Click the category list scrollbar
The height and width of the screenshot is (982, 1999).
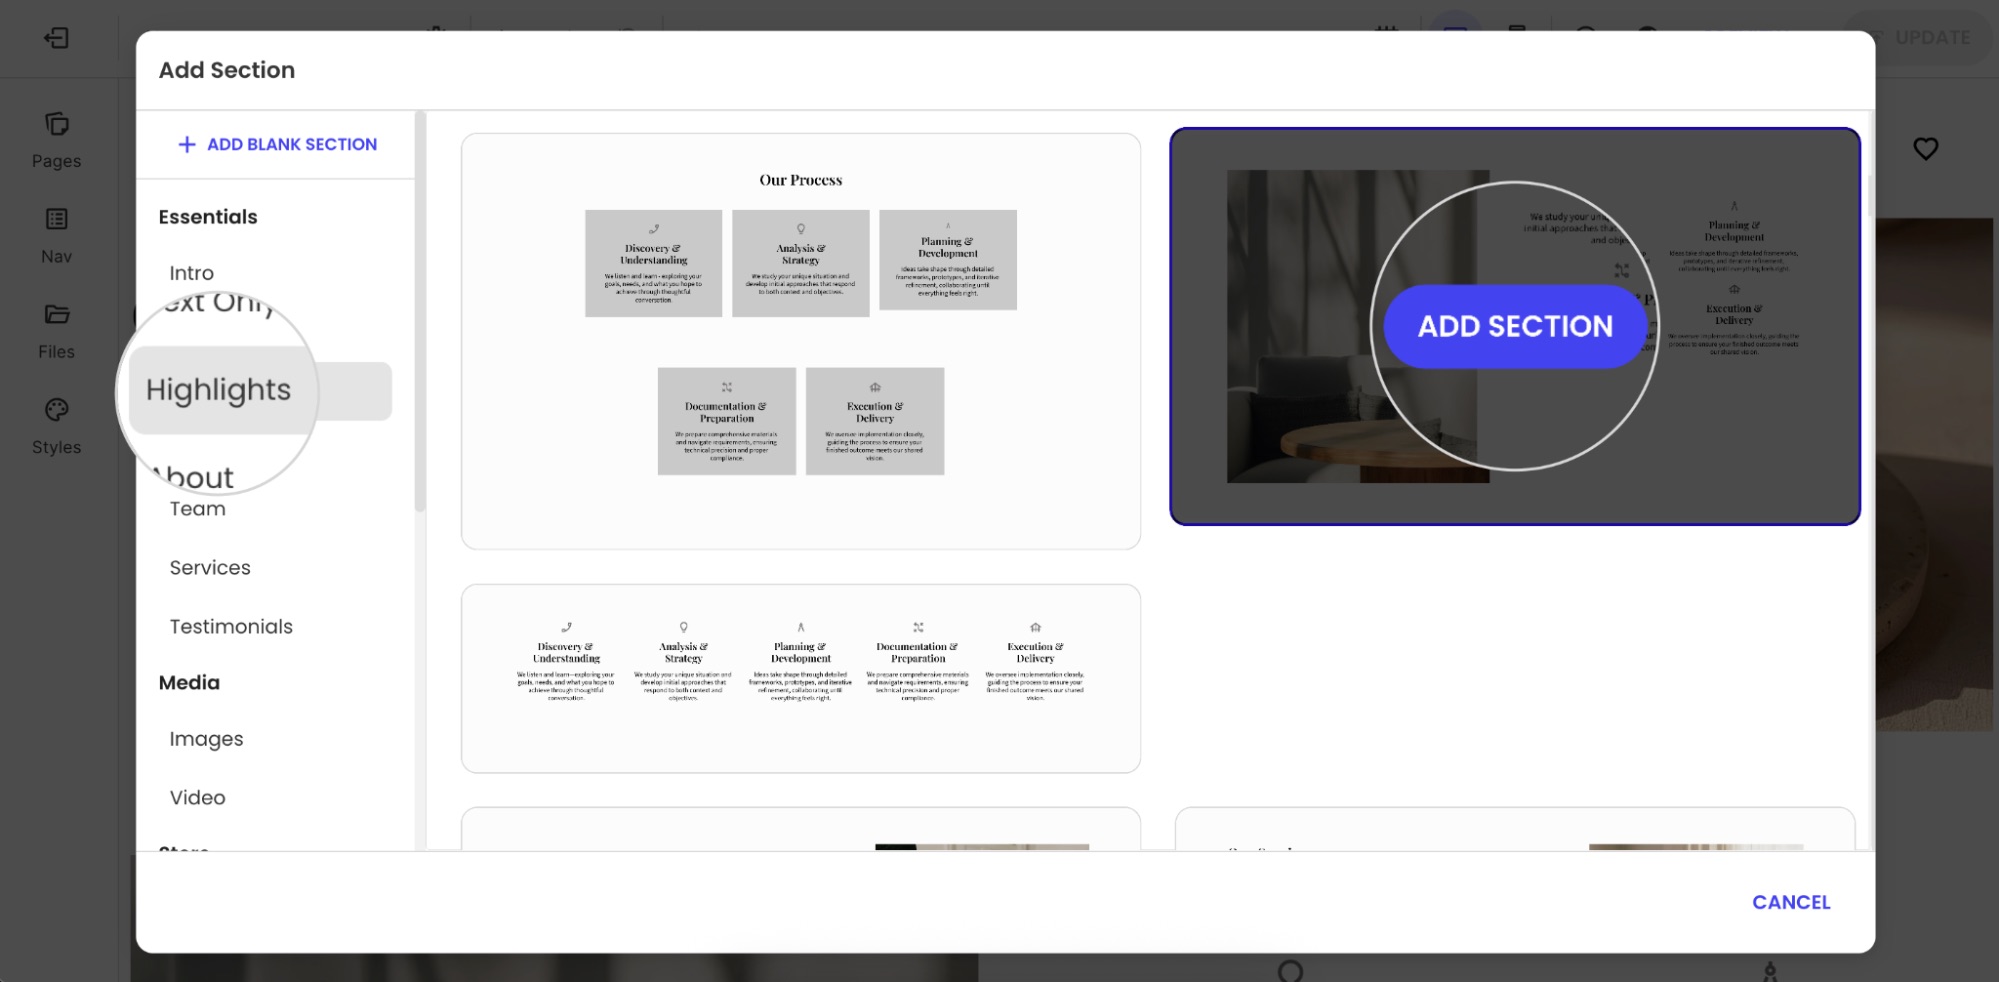(x=420, y=311)
